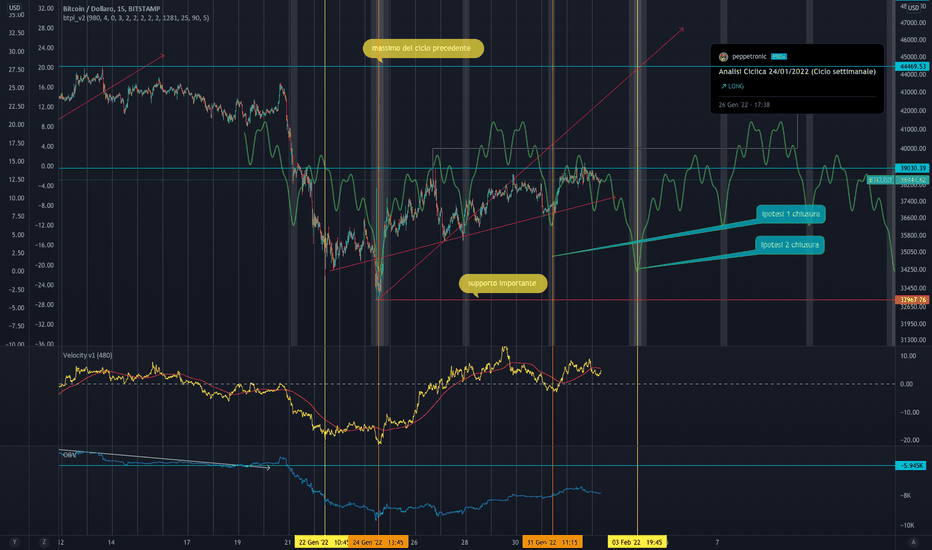
Task: Click the 24 Gen '22 13:45 time marker
Action: pos(378,542)
